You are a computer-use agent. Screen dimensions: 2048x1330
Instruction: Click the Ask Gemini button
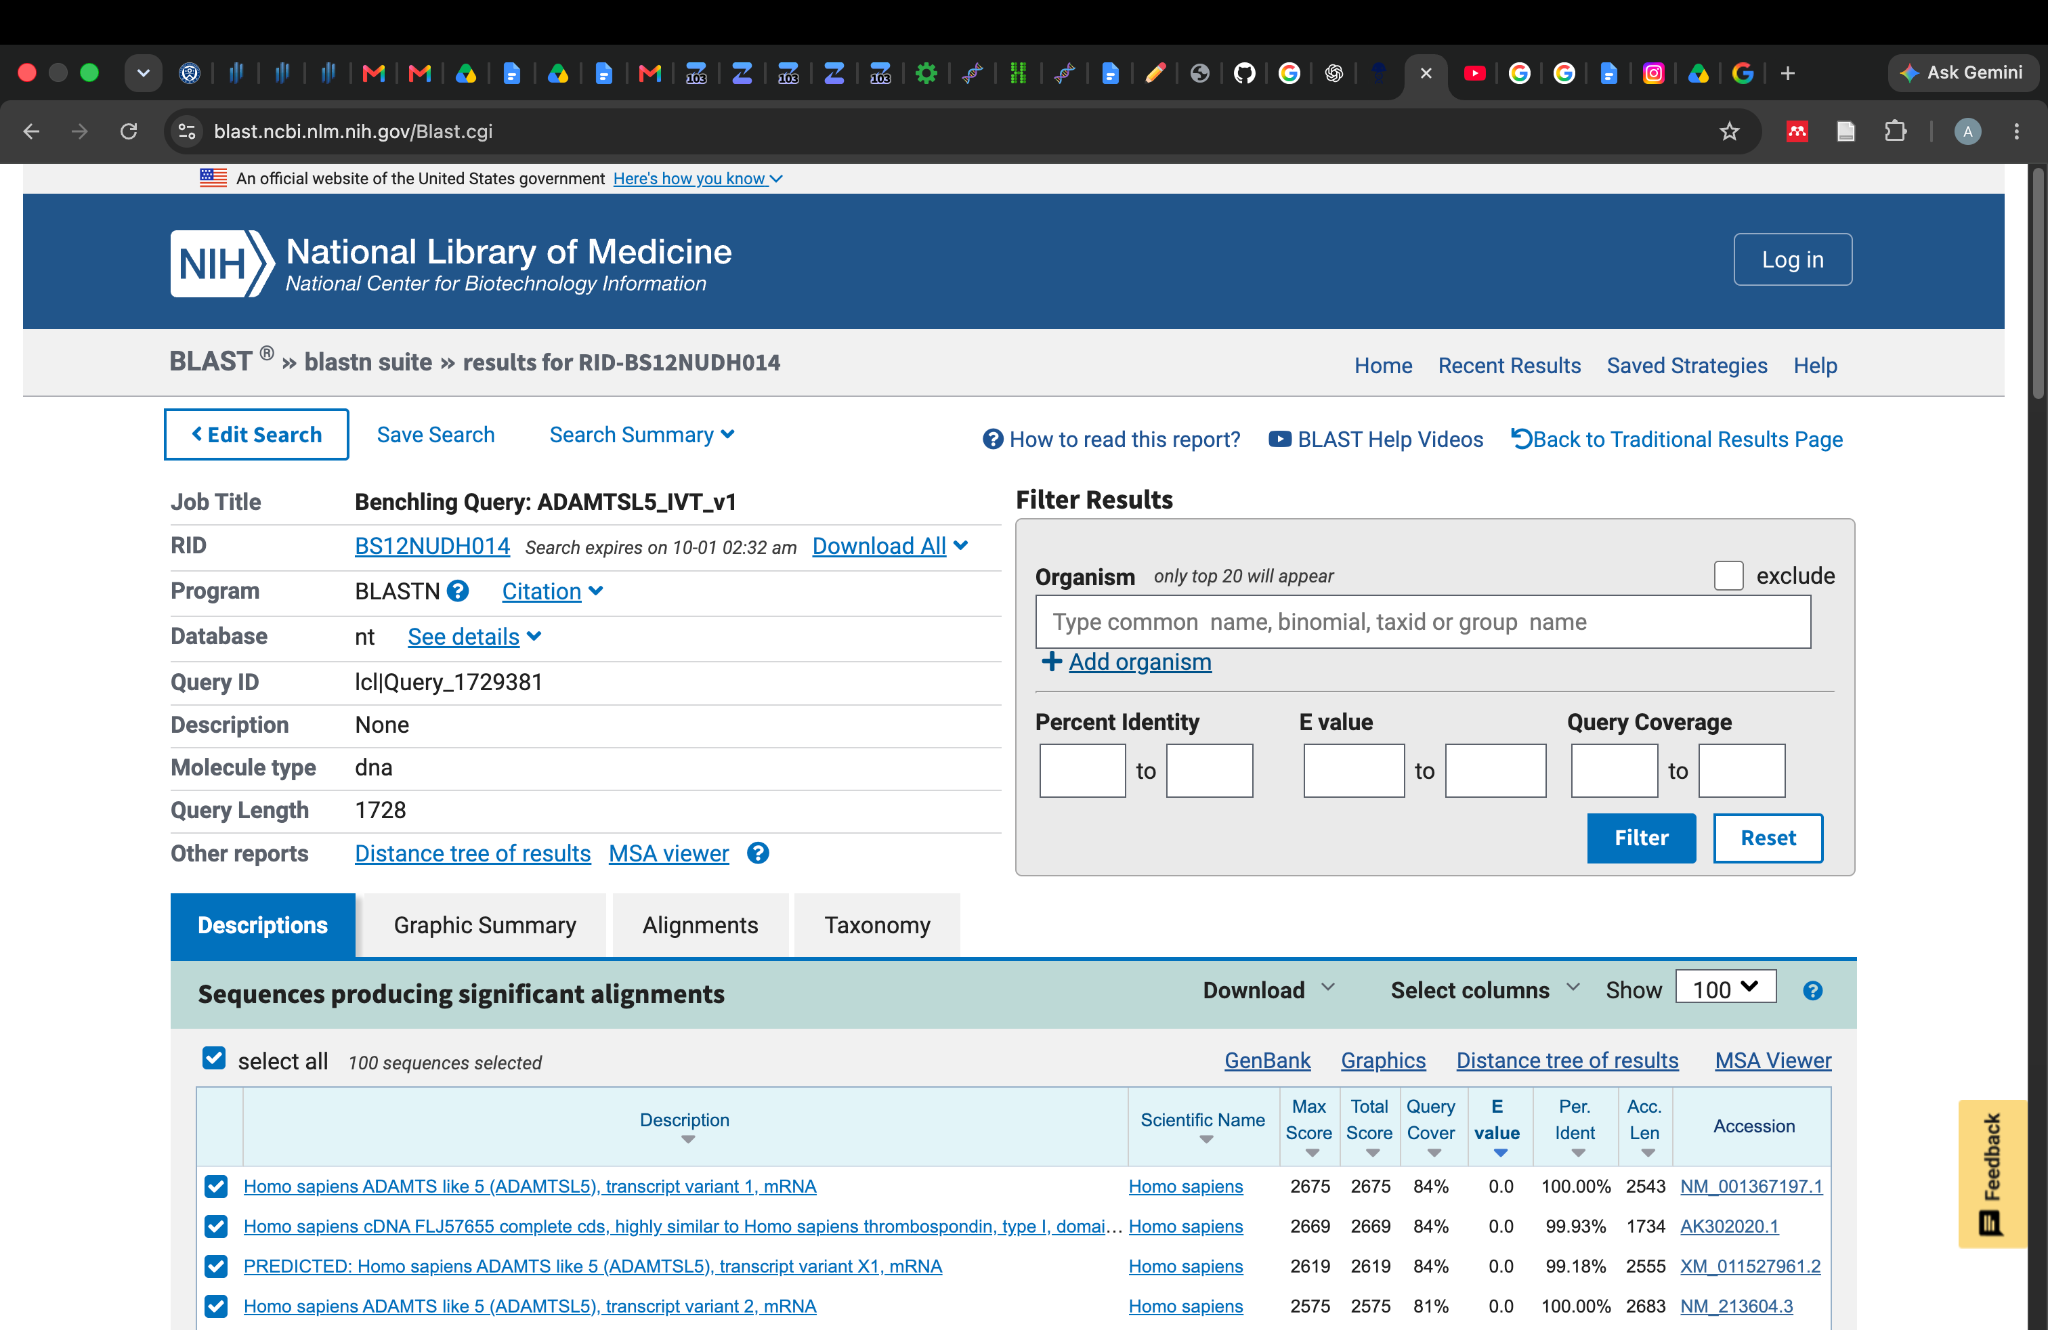coord(1962,73)
